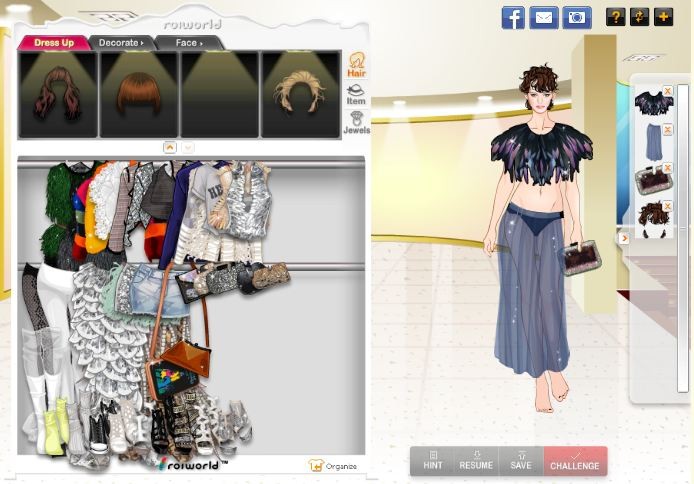Viewport: 694px width, 484px height.
Task: Click the SAVE button
Action: 520,461
